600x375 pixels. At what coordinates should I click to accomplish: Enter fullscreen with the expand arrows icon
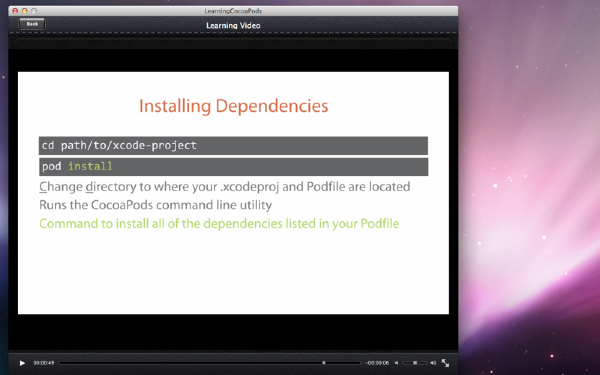445,363
